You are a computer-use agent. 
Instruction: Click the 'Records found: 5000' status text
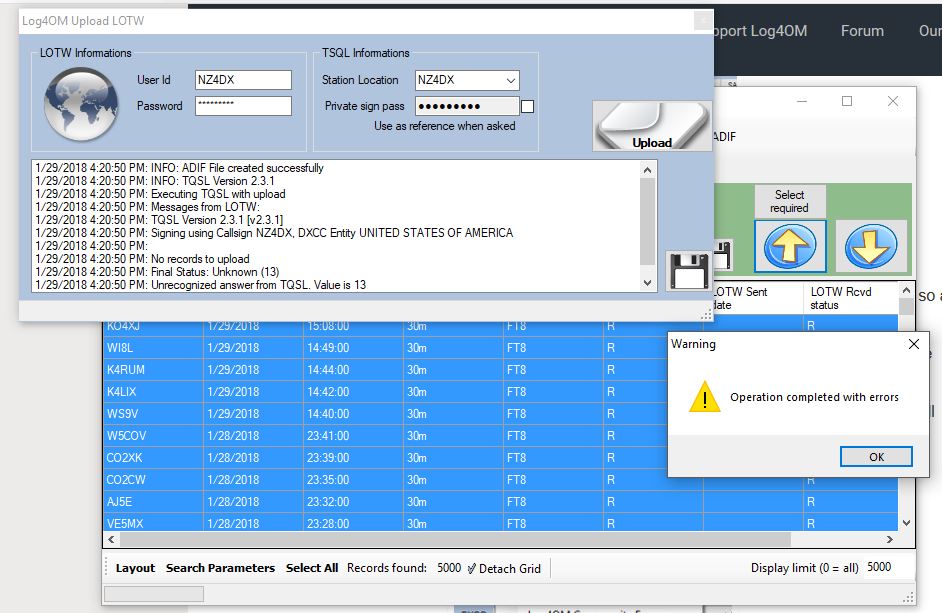click(x=404, y=568)
